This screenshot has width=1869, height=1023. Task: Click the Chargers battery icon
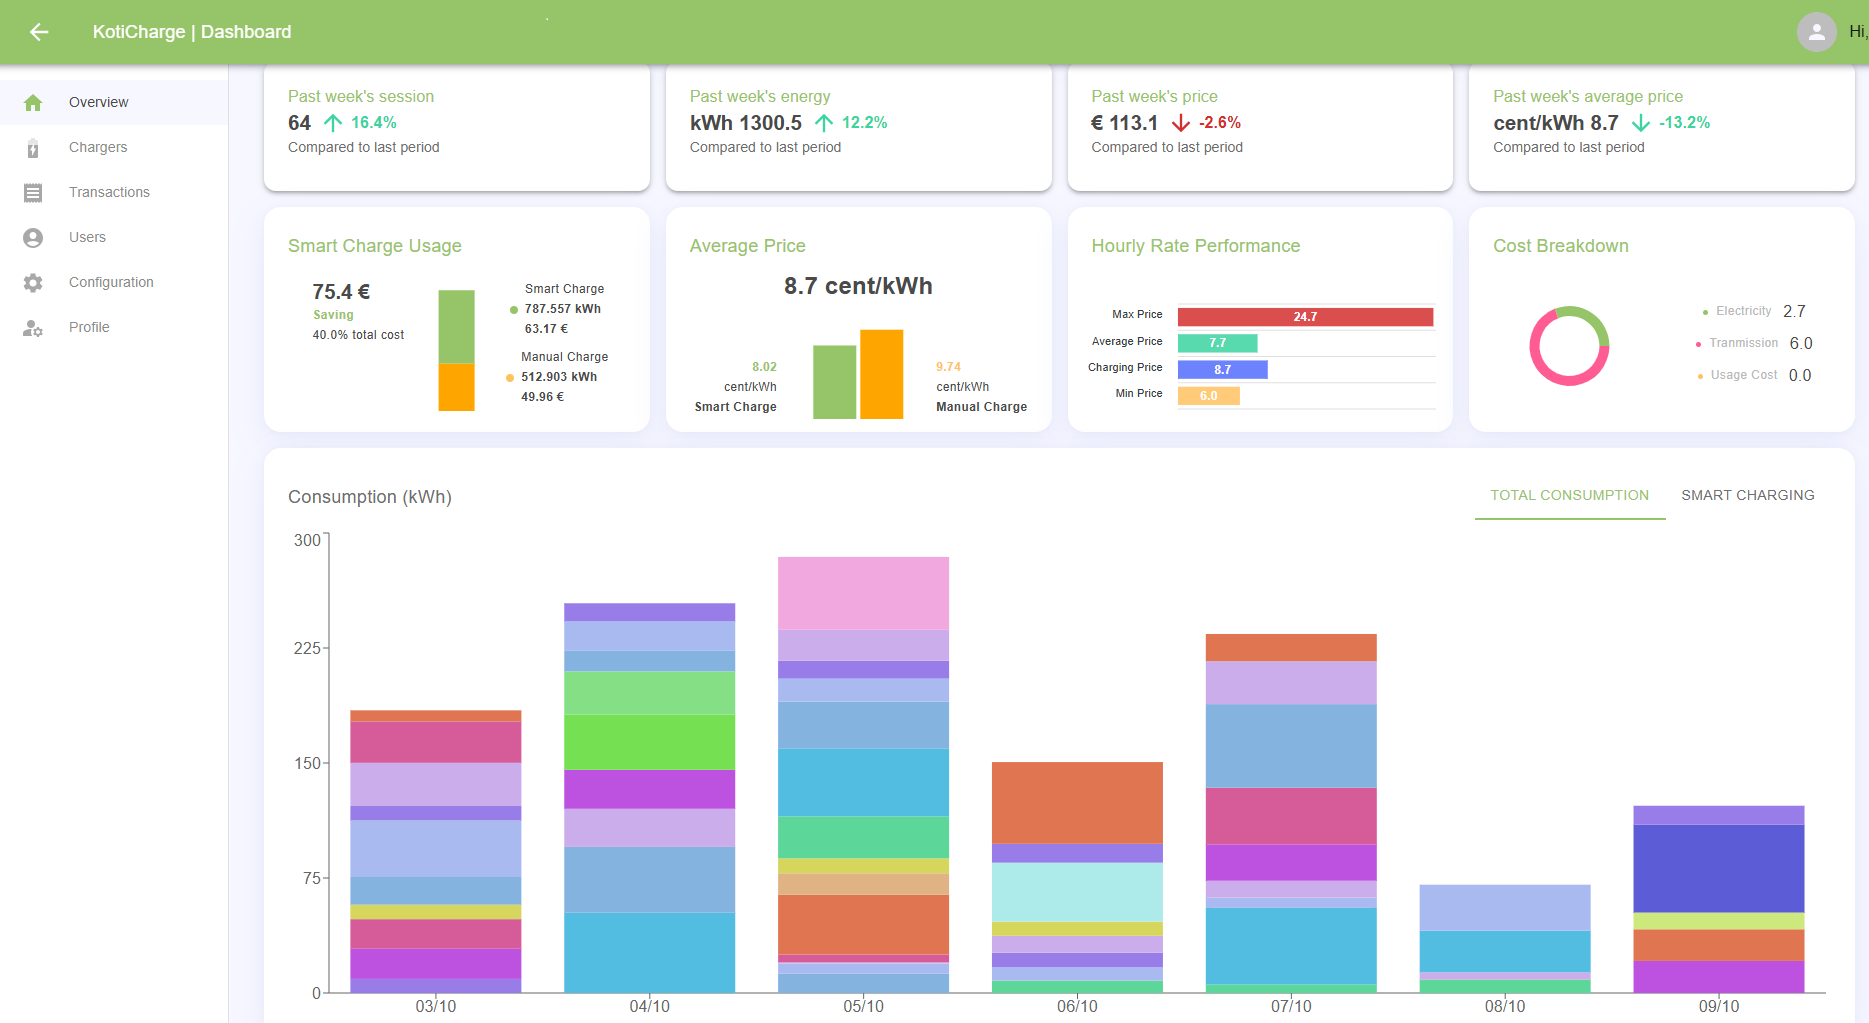click(x=33, y=148)
